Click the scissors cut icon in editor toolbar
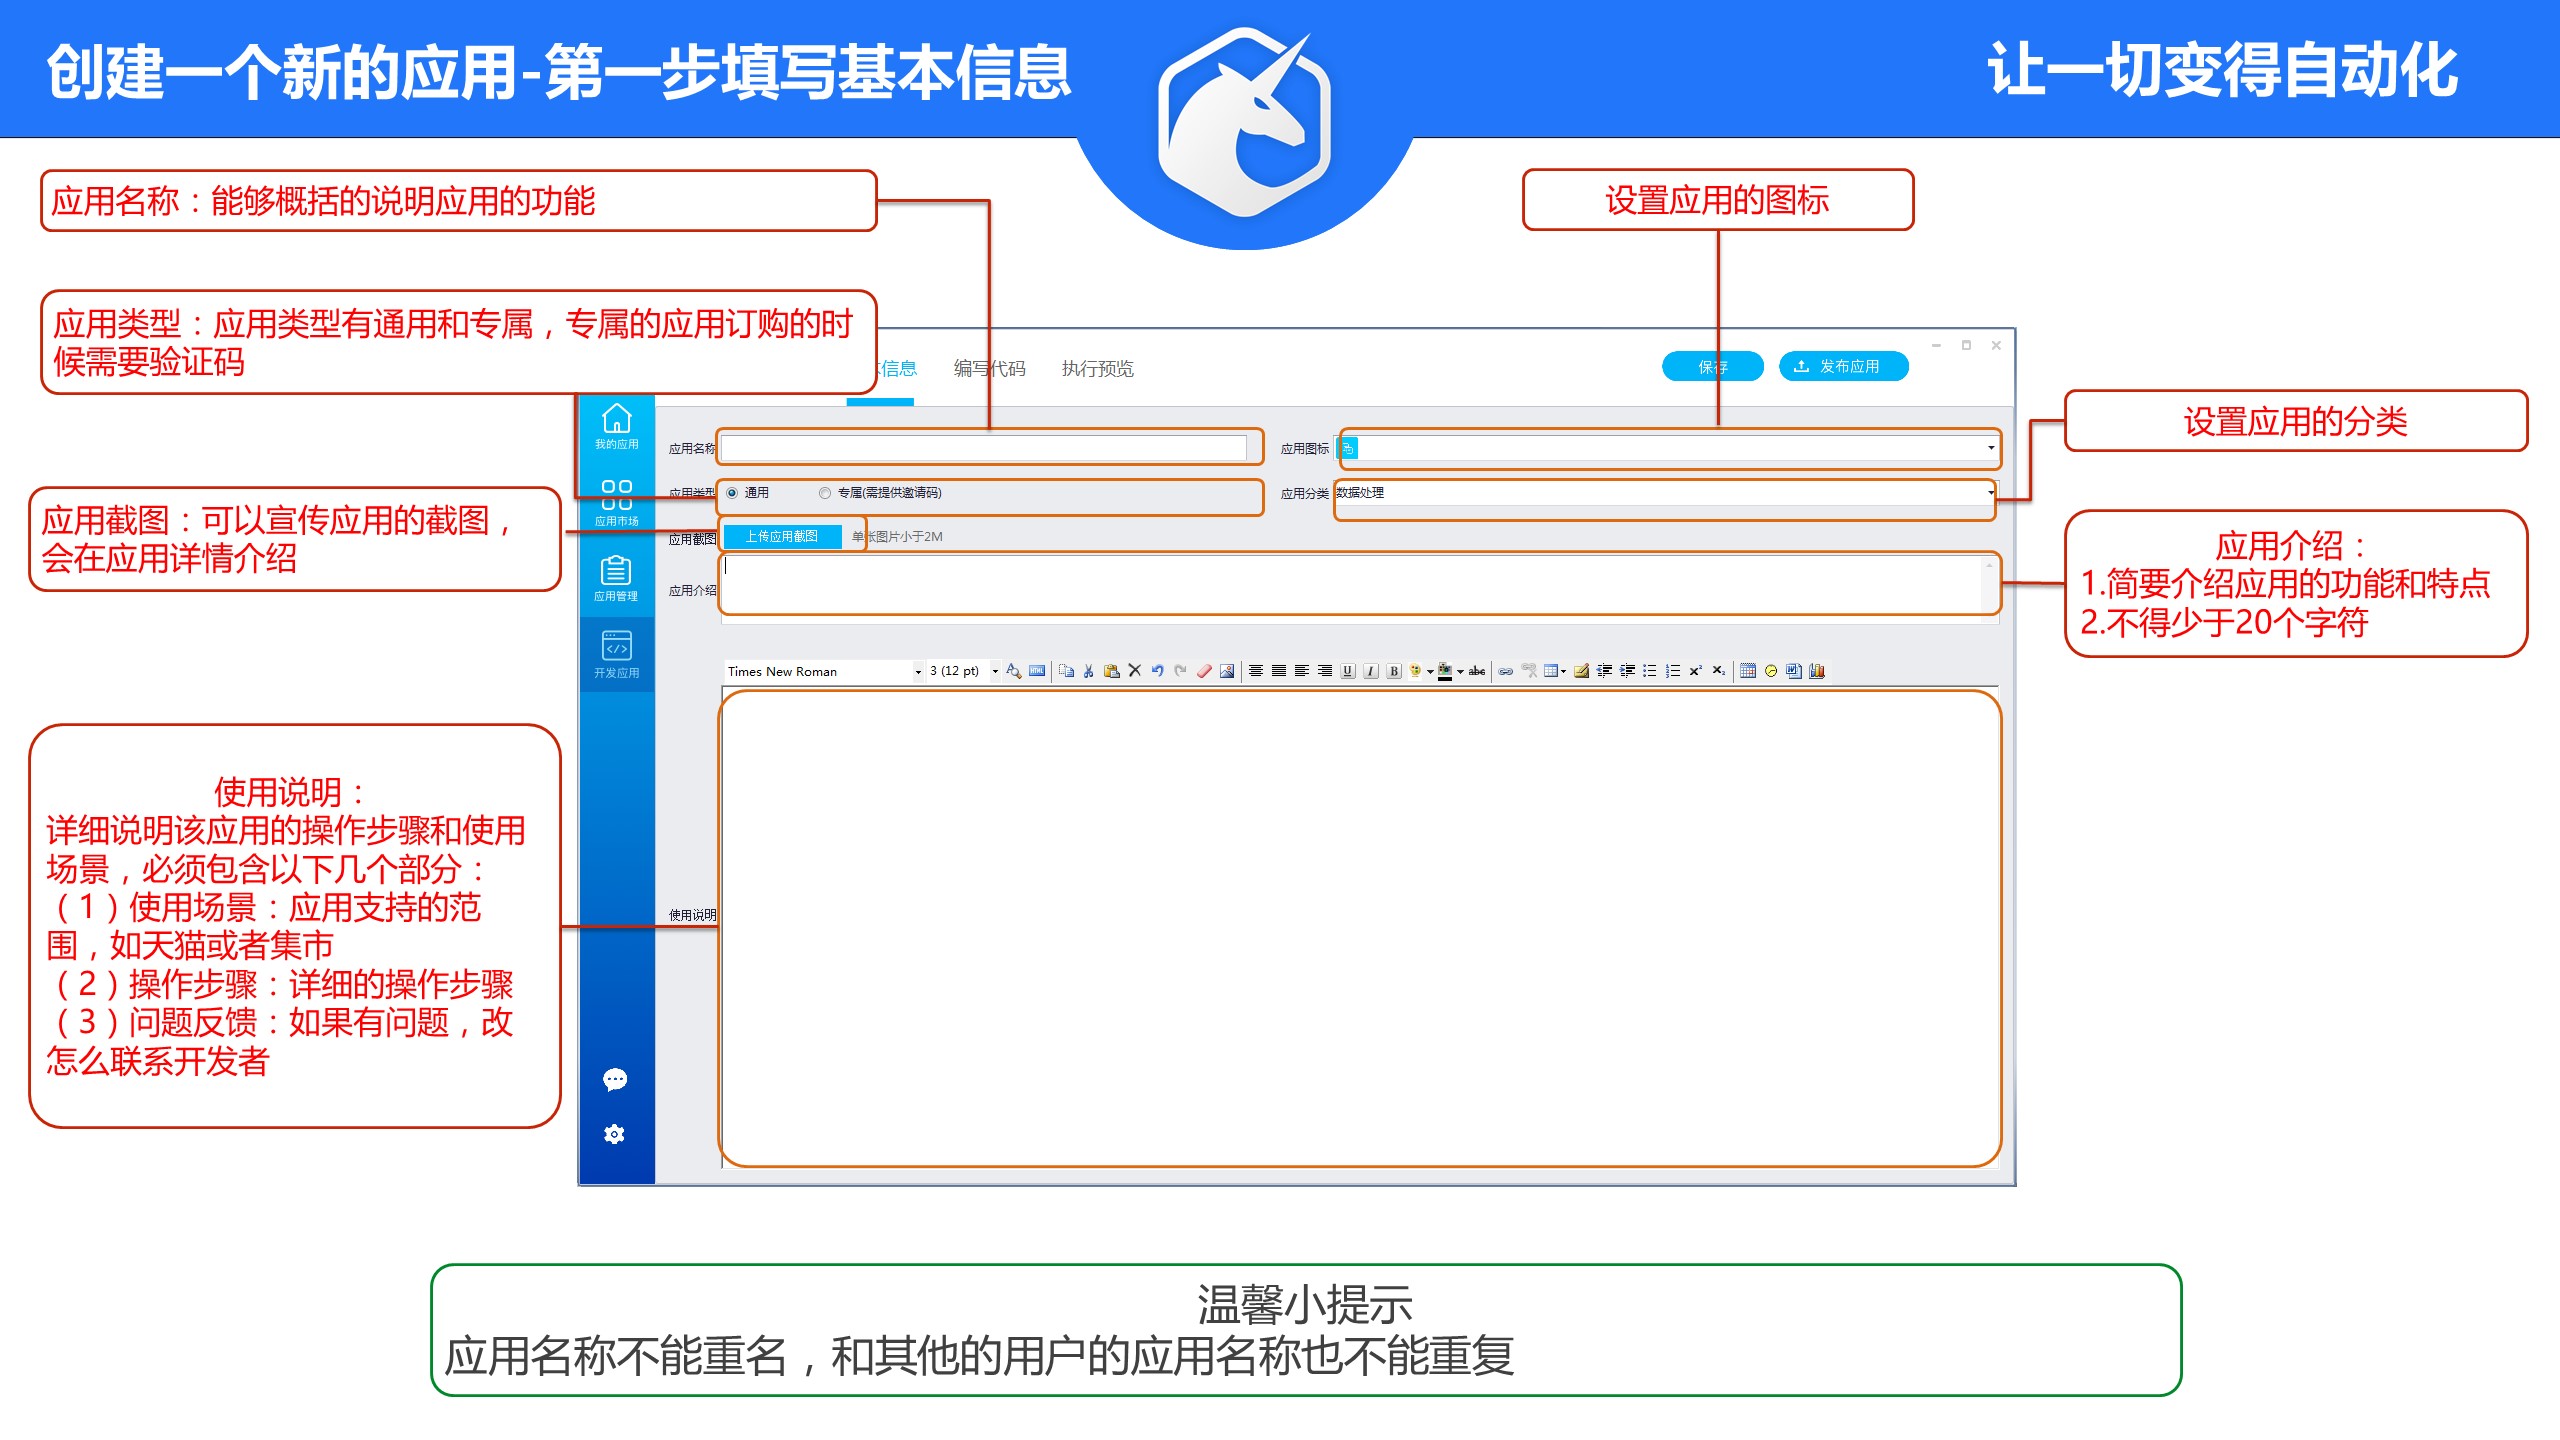The height and width of the screenshot is (1440, 2560). point(1089,671)
